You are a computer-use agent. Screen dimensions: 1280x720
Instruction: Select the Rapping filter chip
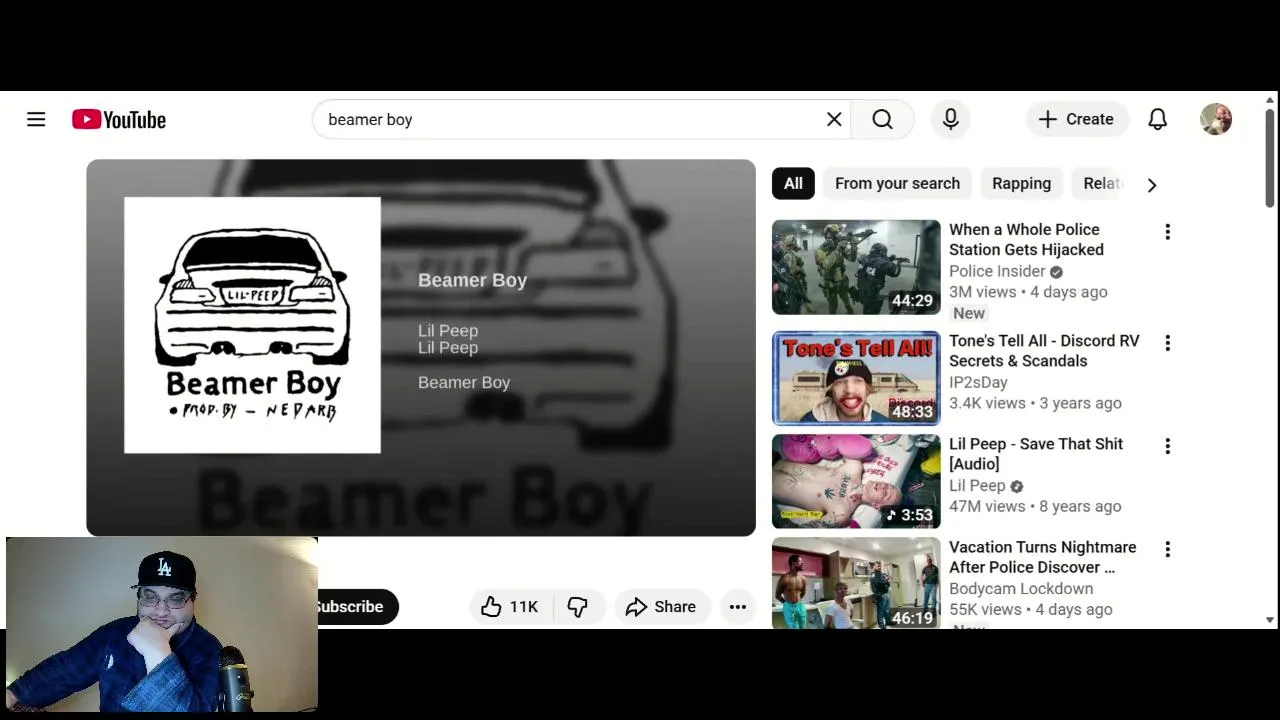(x=1021, y=183)
